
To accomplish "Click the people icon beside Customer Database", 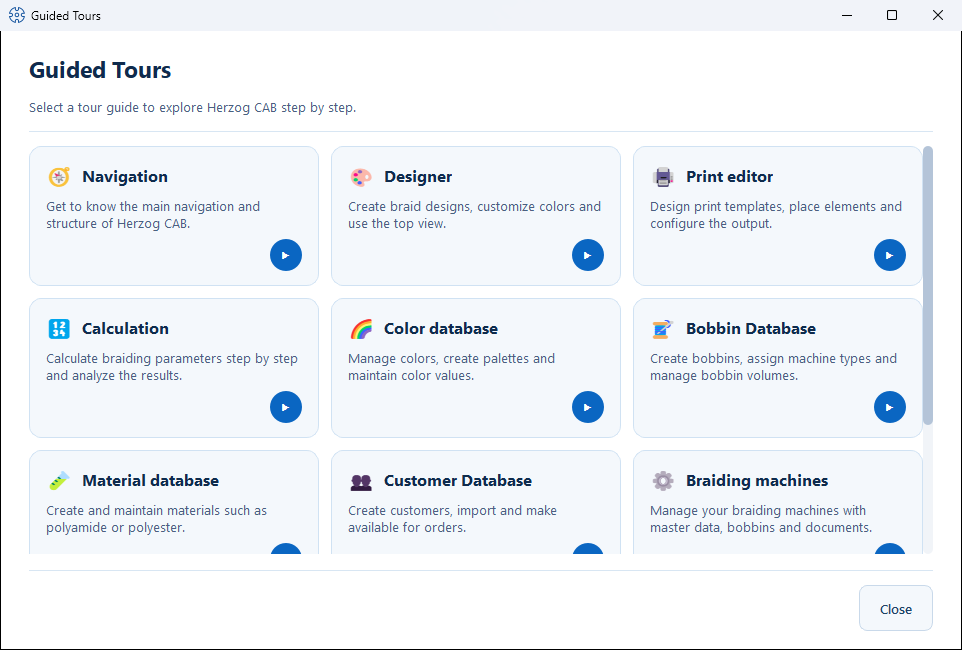I will tap(361, 481).
